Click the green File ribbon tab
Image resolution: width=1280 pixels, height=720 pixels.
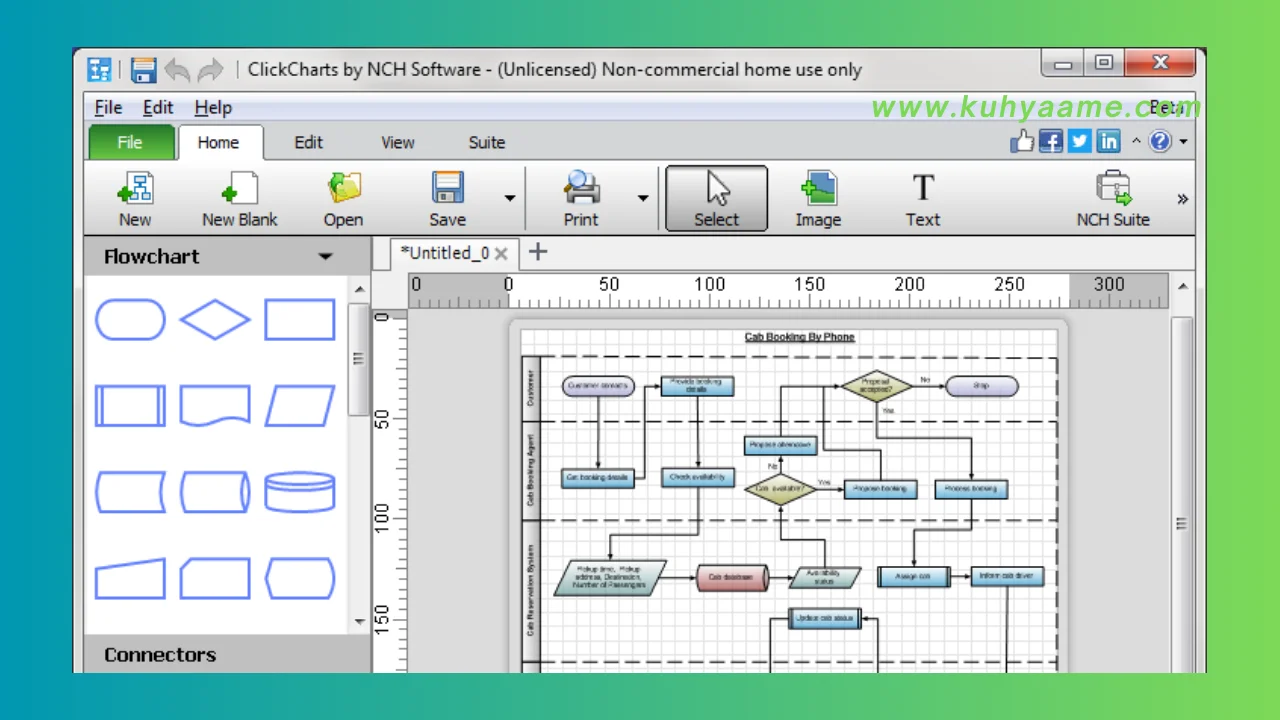131,142
